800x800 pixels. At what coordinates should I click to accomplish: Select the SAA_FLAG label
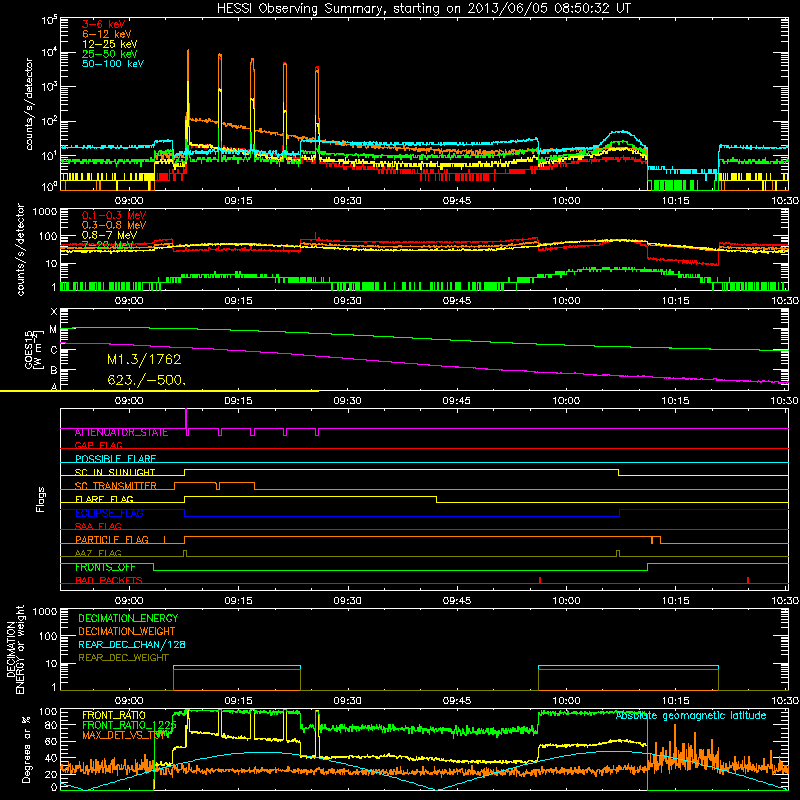click(x=98, y=526)
